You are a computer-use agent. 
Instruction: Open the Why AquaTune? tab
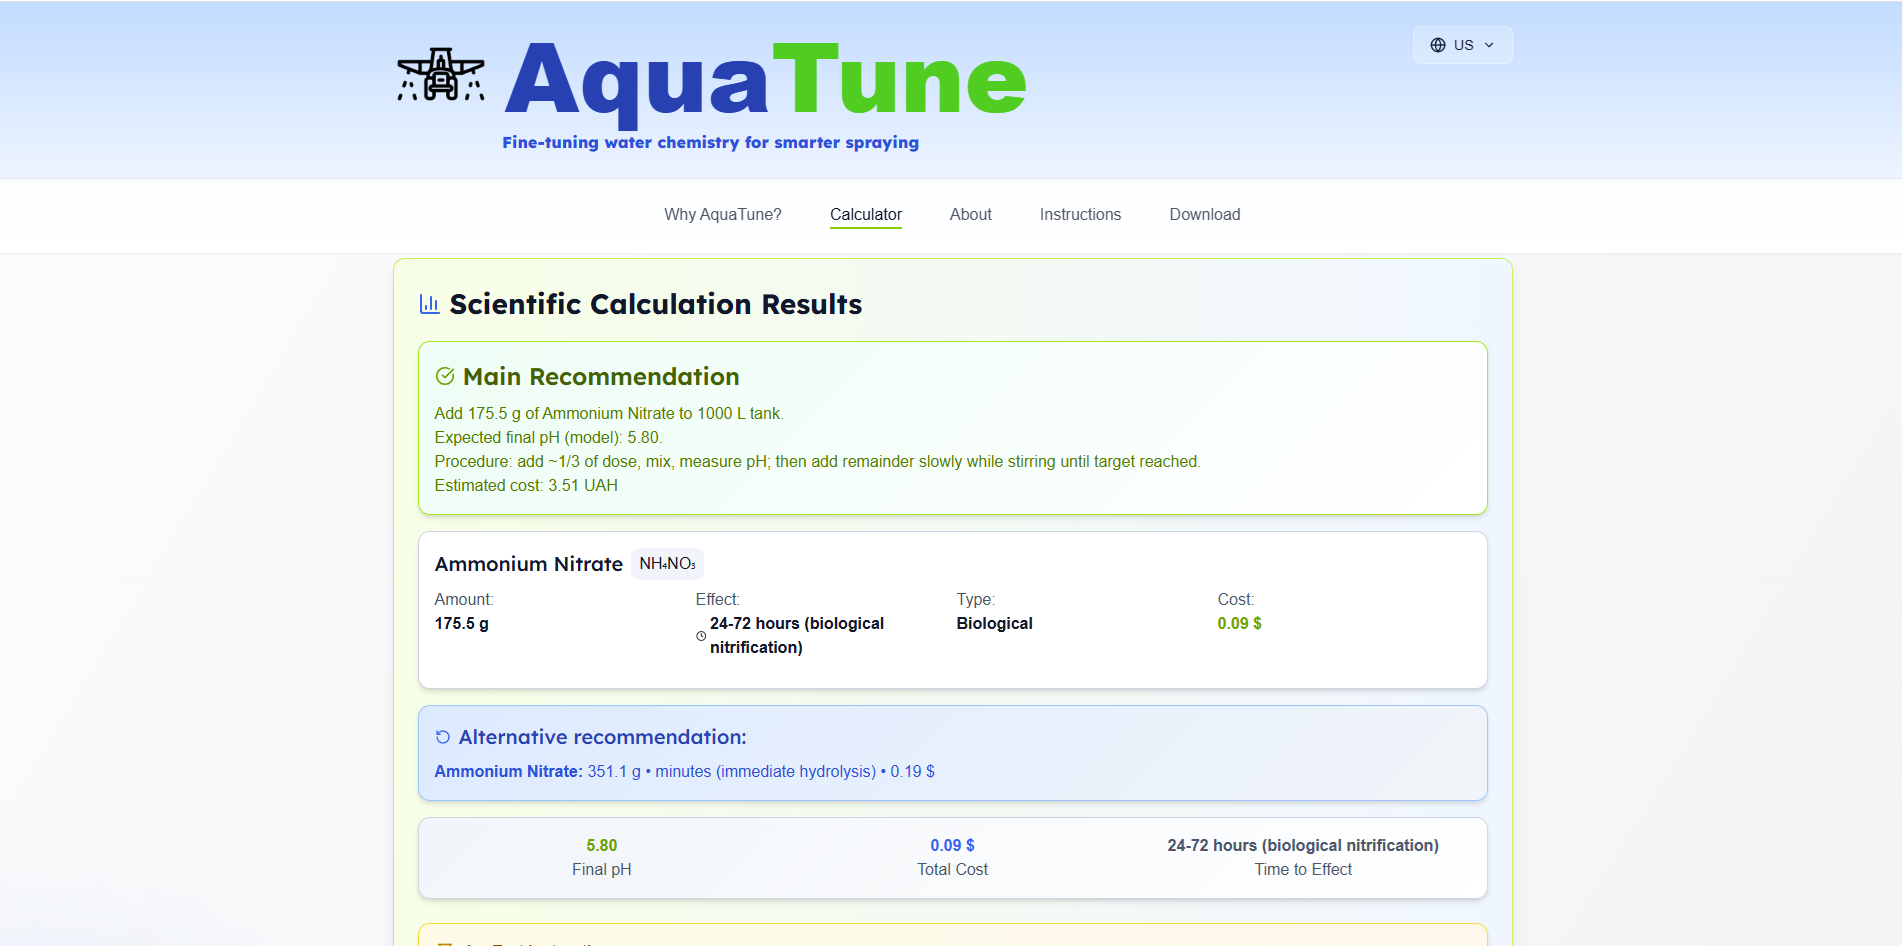(x=723, y=214)
